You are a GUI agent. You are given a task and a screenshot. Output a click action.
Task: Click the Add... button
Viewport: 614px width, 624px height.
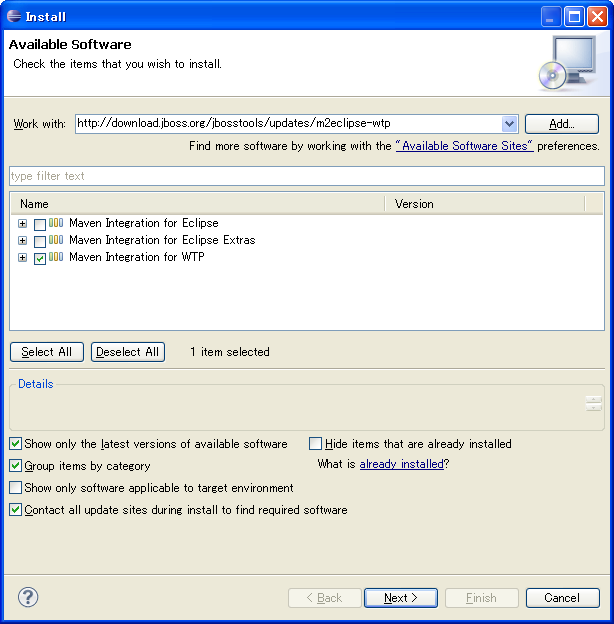point(561,124)
